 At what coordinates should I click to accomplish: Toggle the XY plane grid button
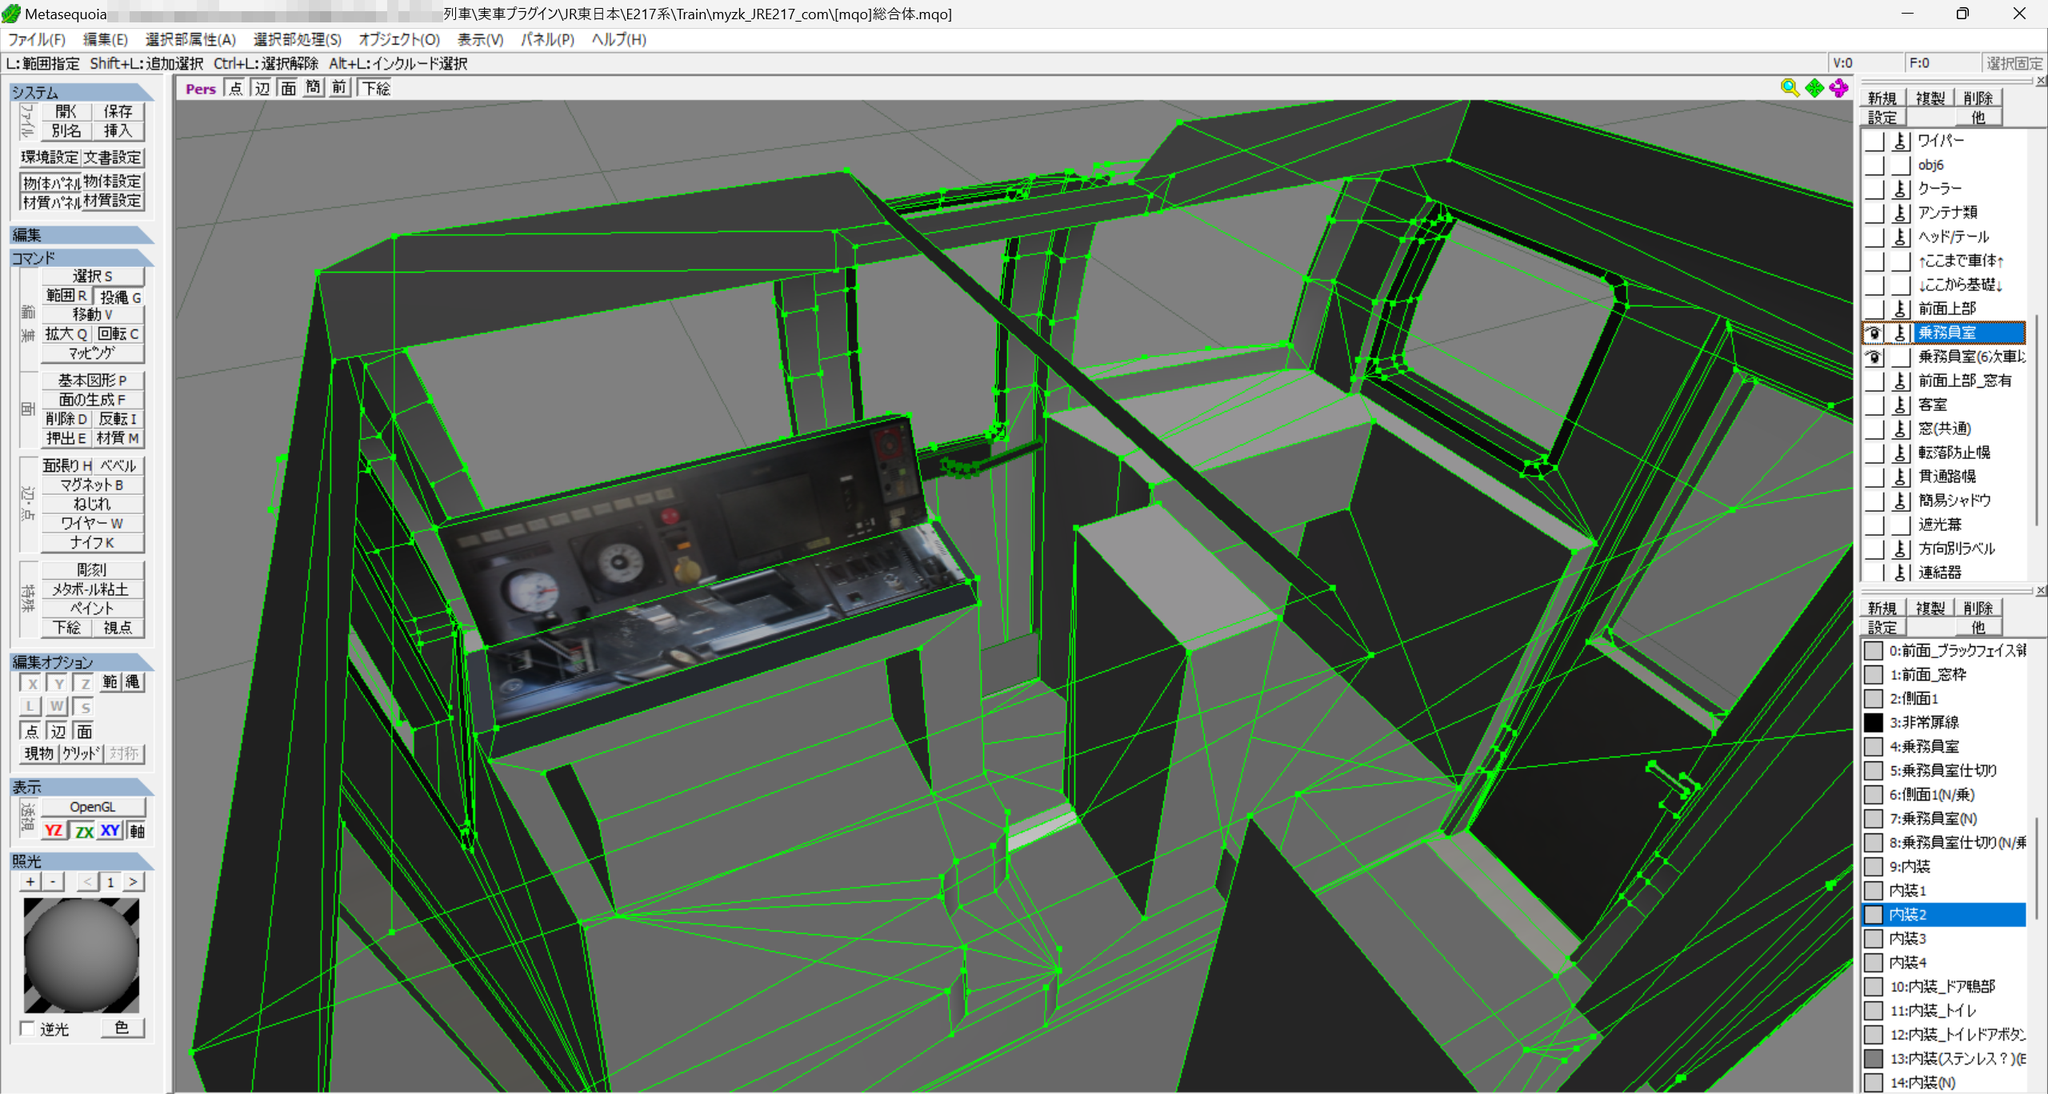pyautogui.click(x=110, y=831)
